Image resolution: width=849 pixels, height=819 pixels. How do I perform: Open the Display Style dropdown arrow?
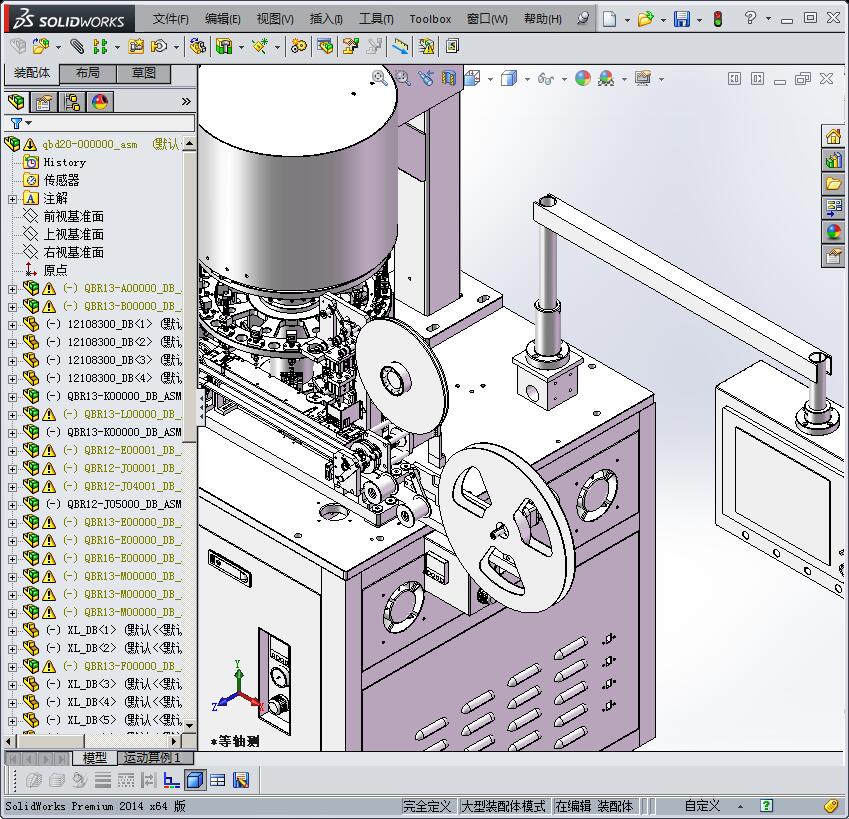(x=527, y=78)
